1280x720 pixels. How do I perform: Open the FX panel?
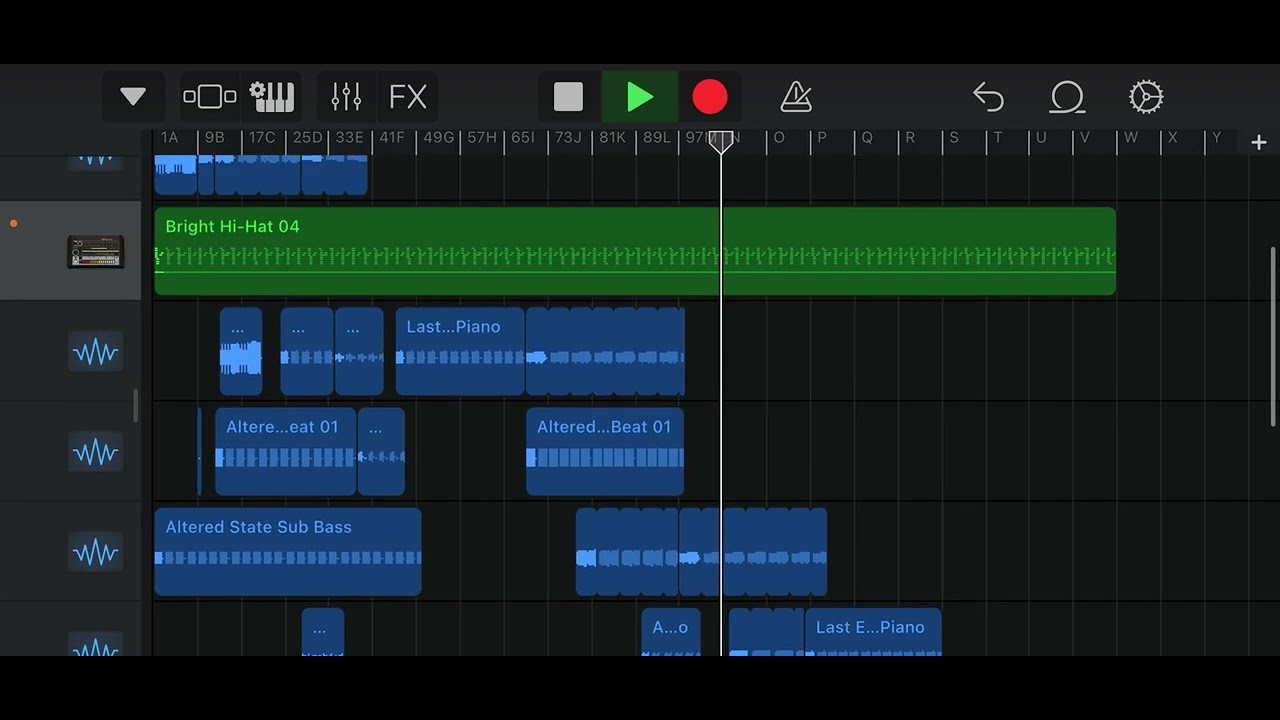(407, 97)
